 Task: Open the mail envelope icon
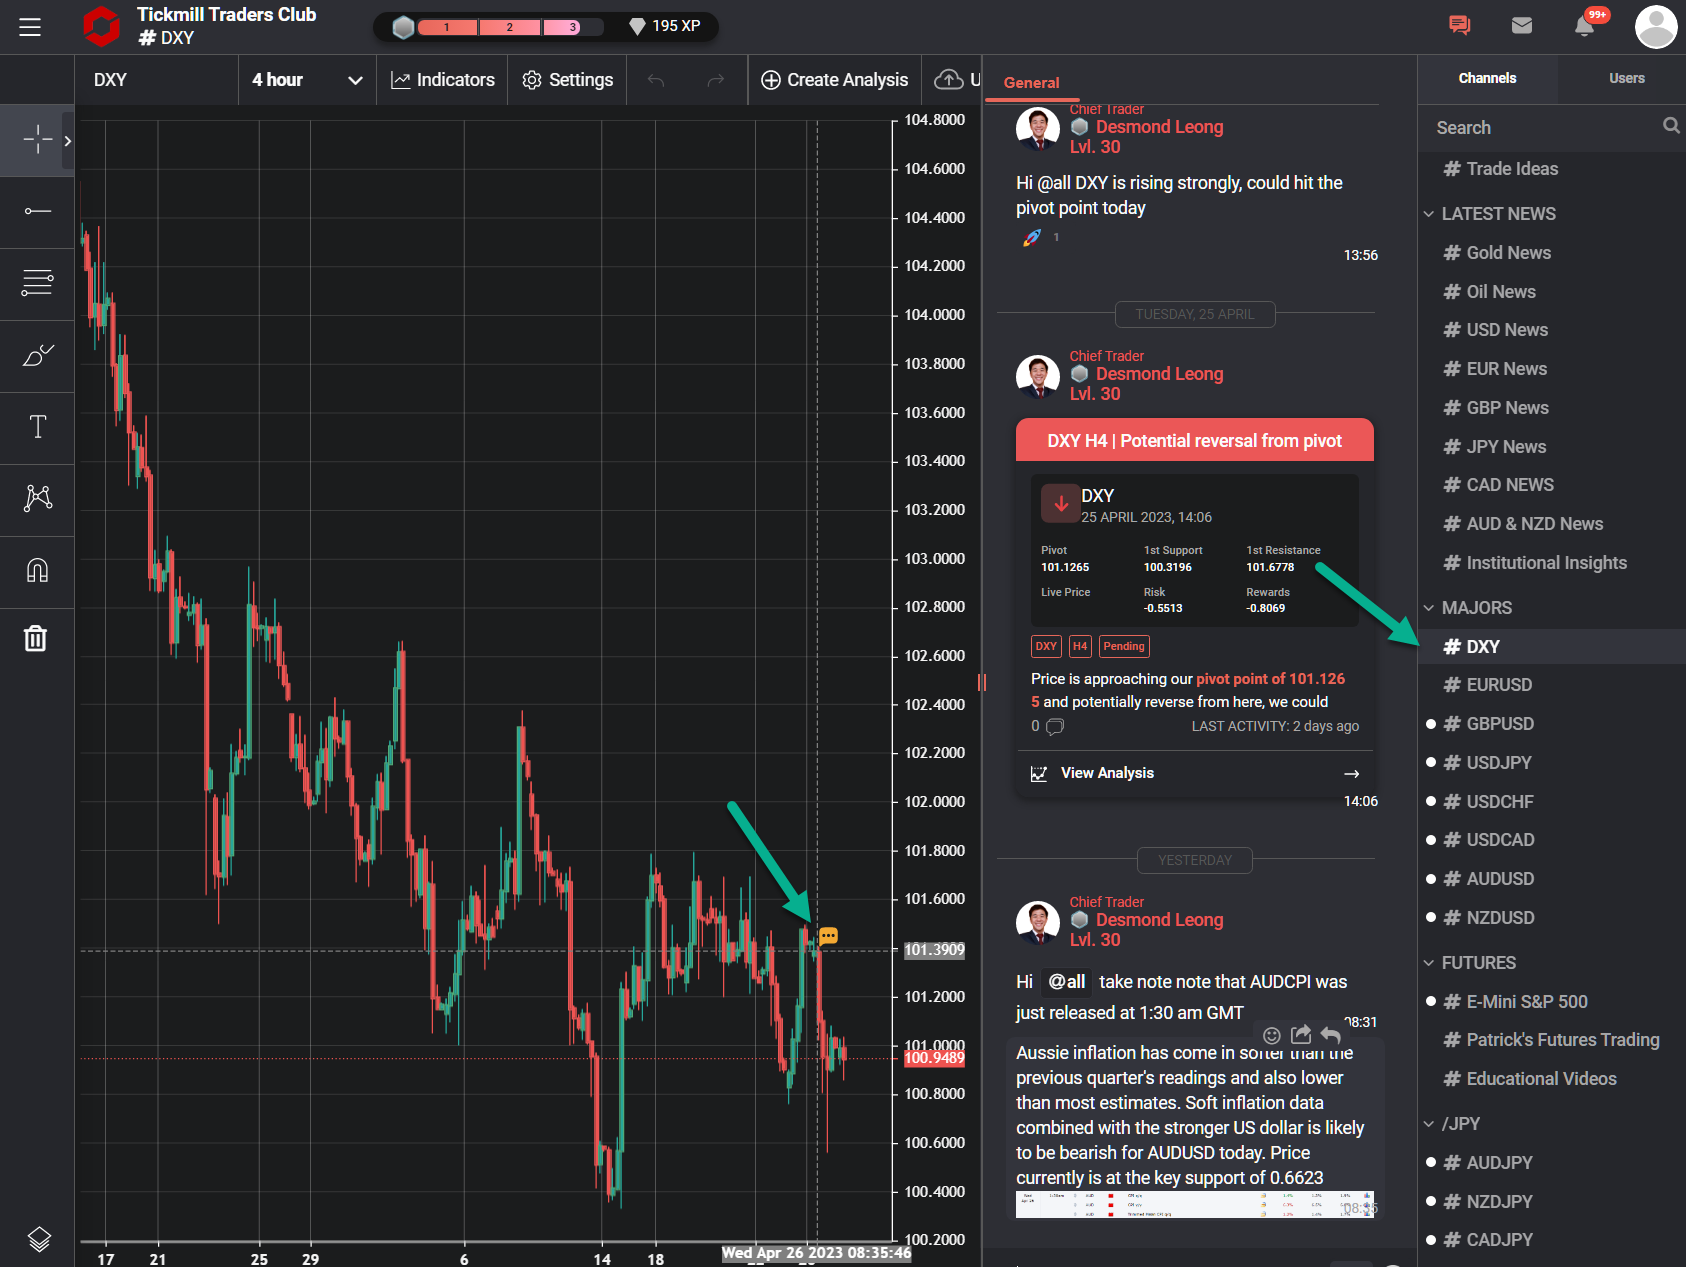pos(1522,25)
